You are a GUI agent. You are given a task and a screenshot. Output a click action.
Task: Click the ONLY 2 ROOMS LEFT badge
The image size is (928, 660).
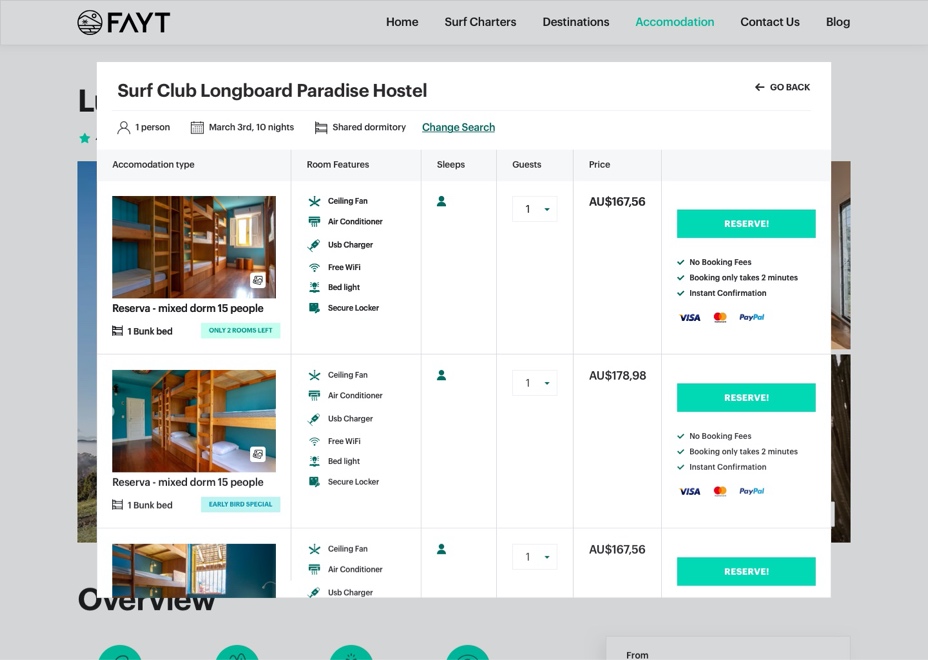click(x=240, y=330)
